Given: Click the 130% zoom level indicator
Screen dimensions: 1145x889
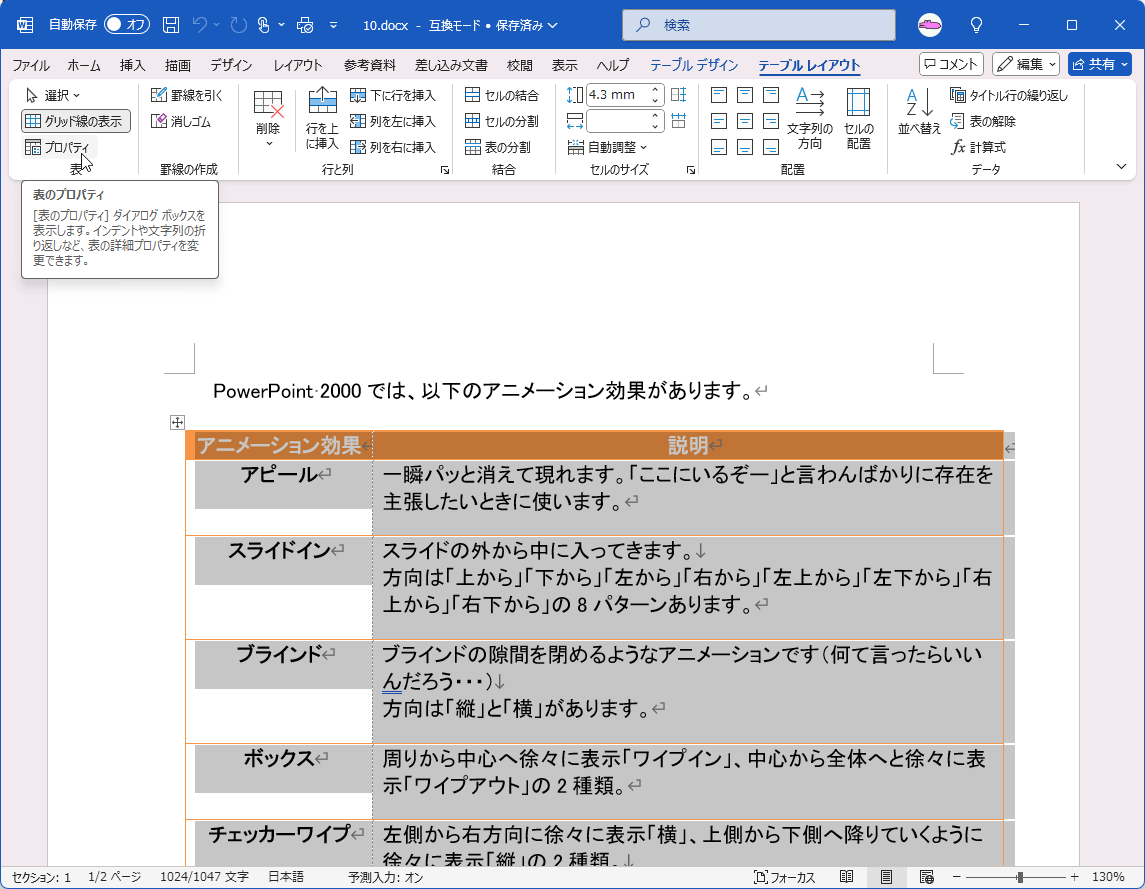Looking at the screenshot, I should click(x=1110, y=878).
